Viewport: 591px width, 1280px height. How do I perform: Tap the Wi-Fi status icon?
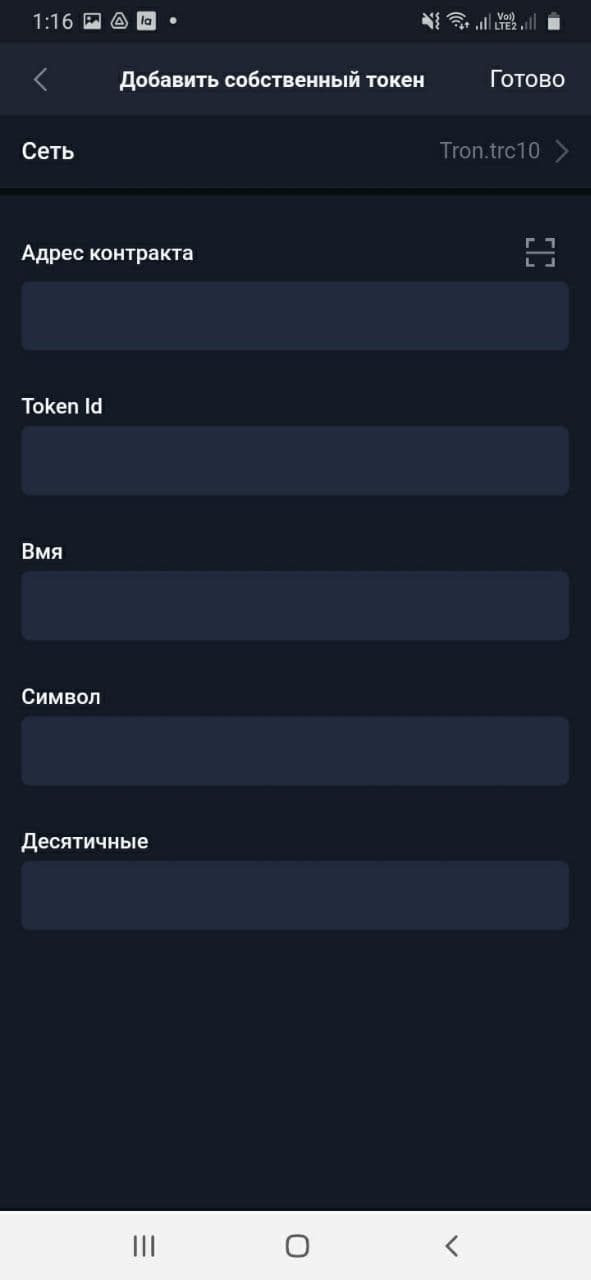tap(458, 21)
